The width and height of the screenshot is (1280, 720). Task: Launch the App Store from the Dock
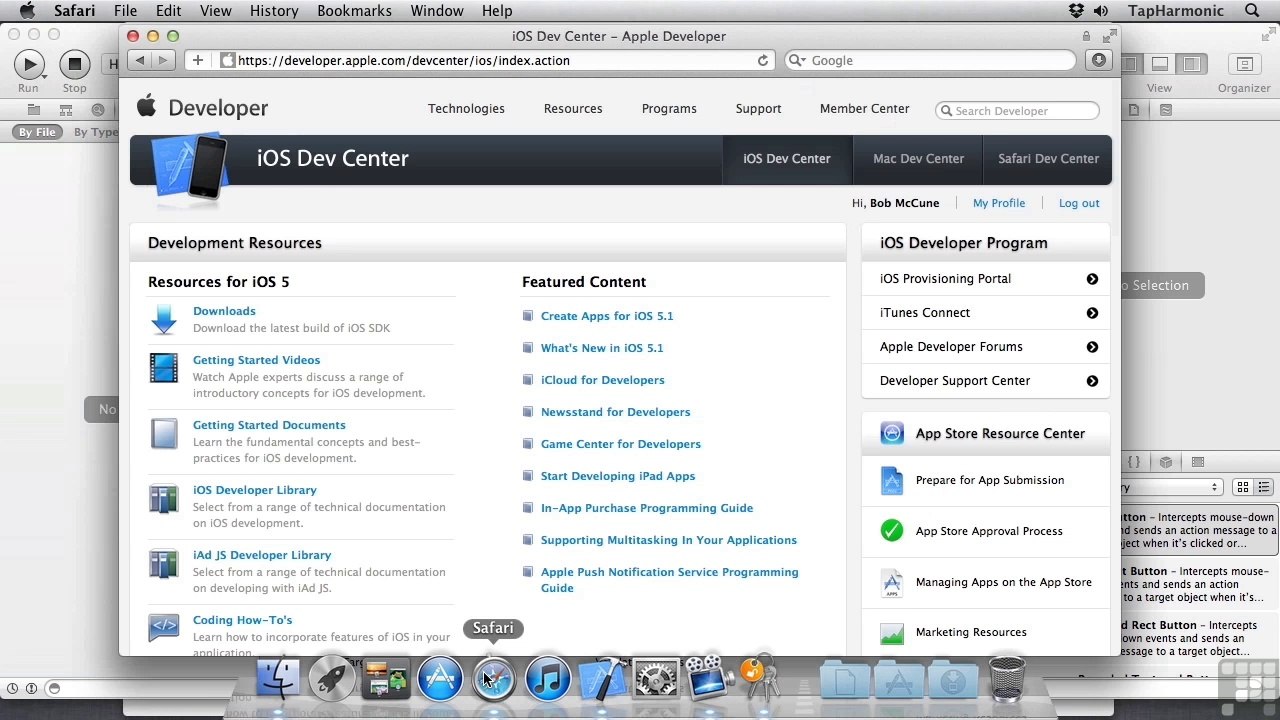(440, 679)
